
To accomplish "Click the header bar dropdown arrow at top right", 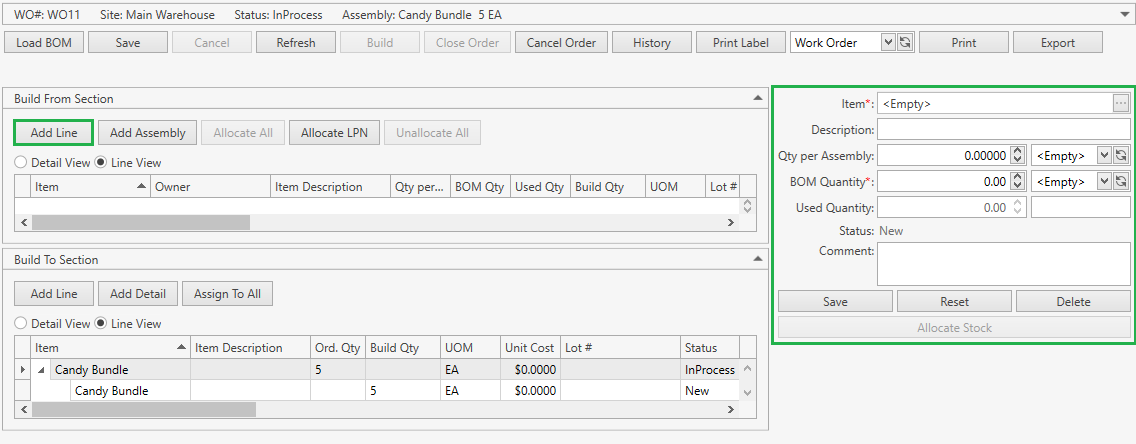I will click(1126, 15).
